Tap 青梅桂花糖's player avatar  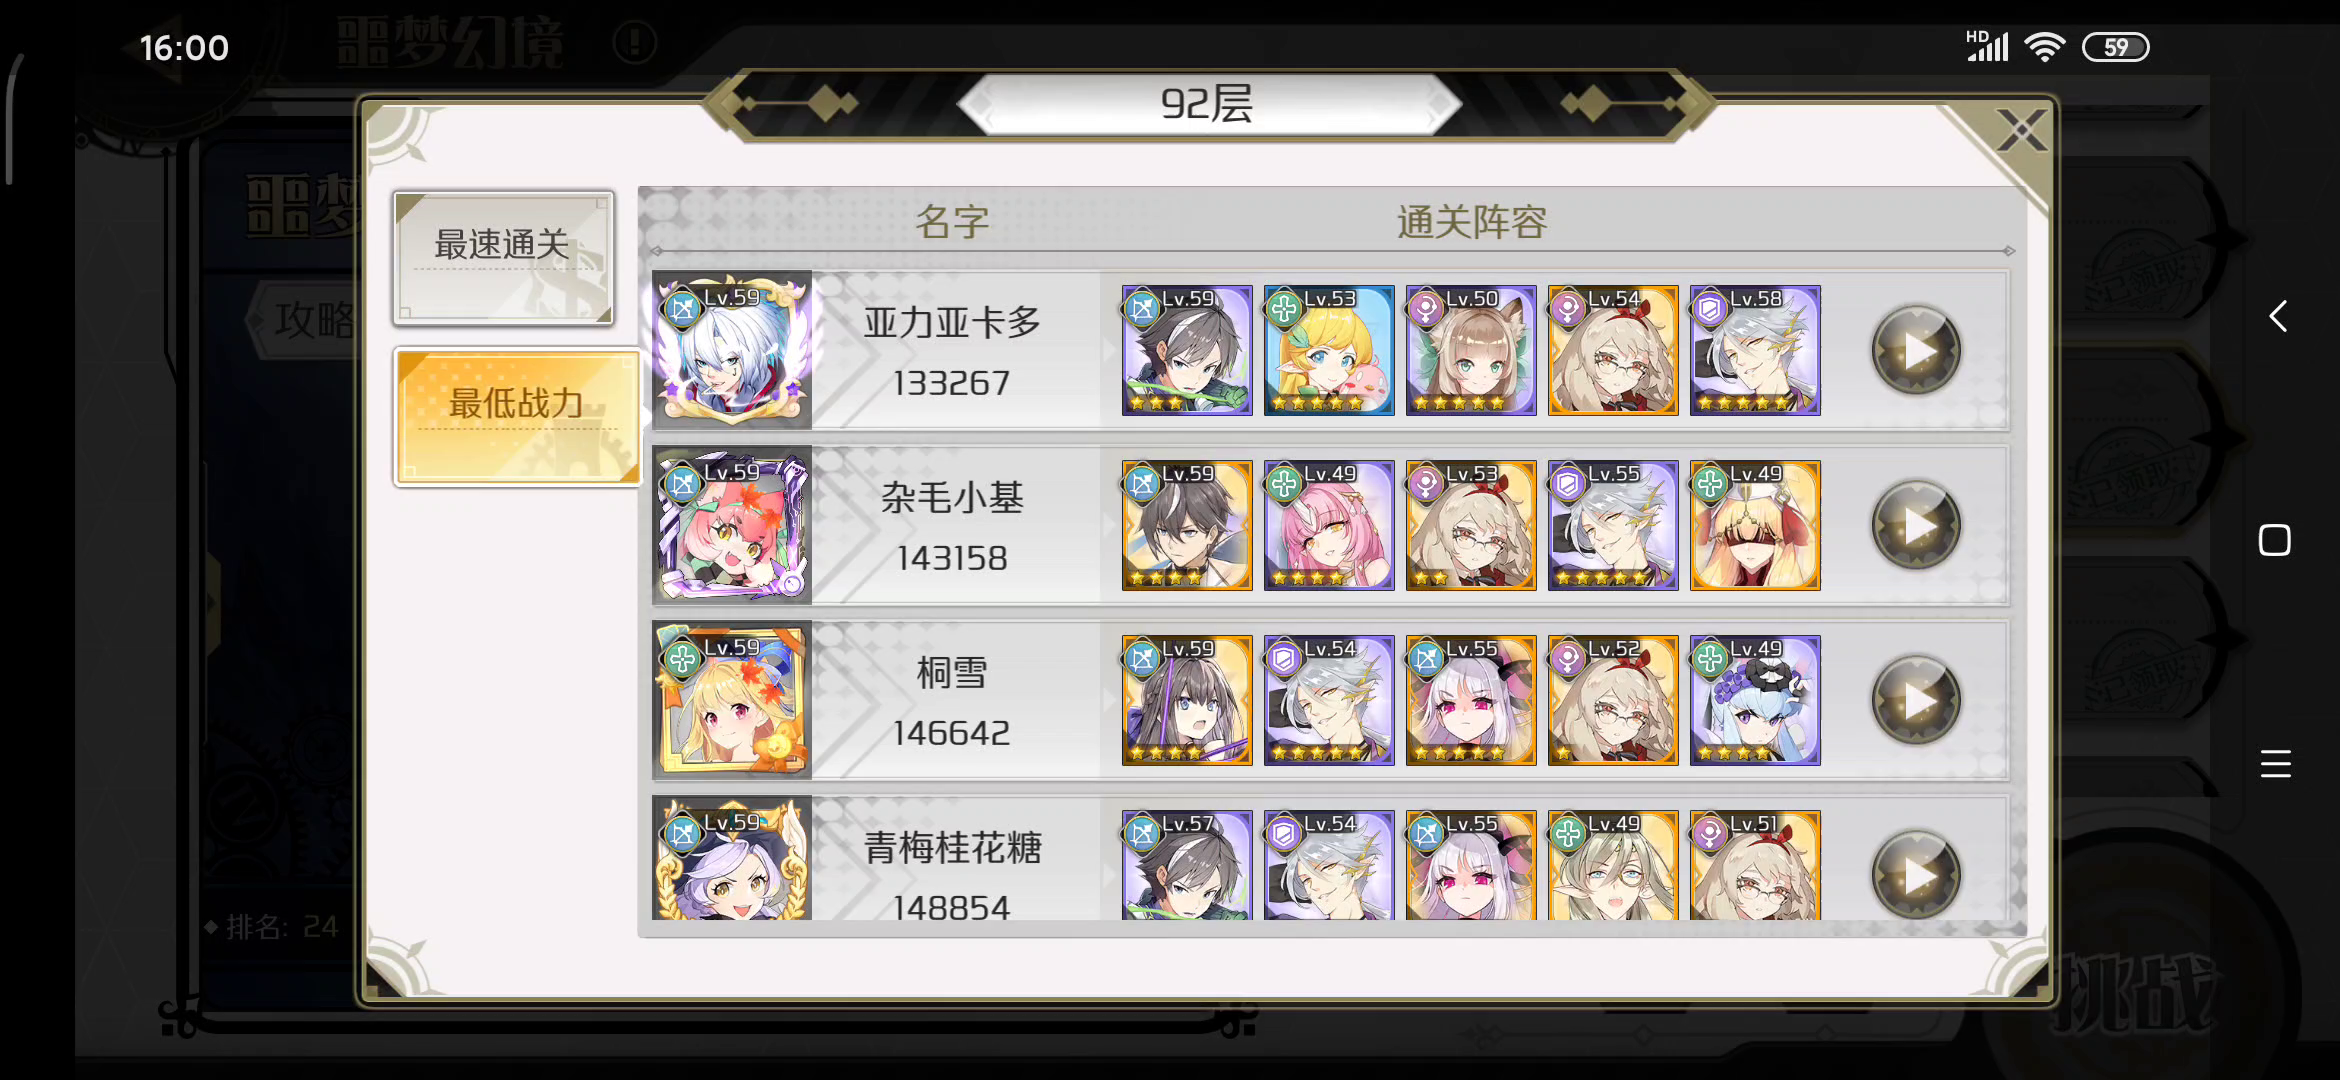(x=732, y=859)
